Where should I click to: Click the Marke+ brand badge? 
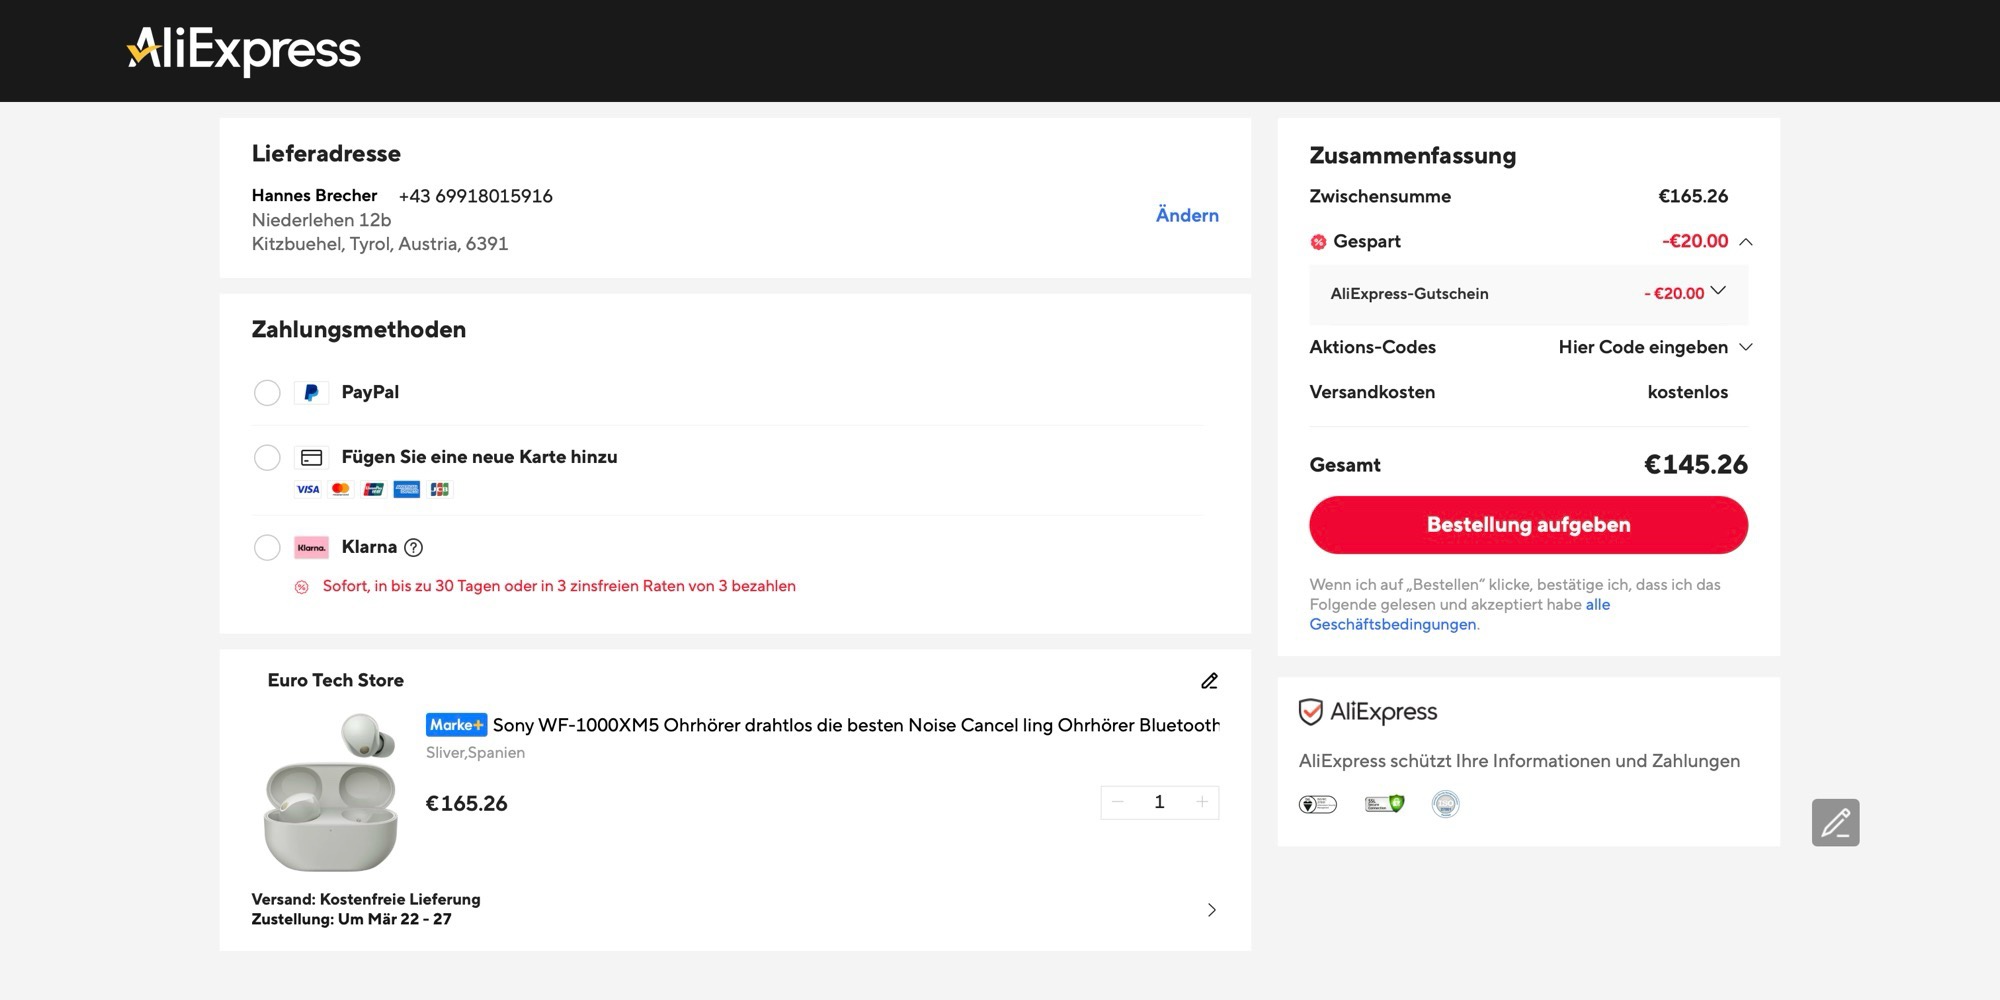point(456,725)
